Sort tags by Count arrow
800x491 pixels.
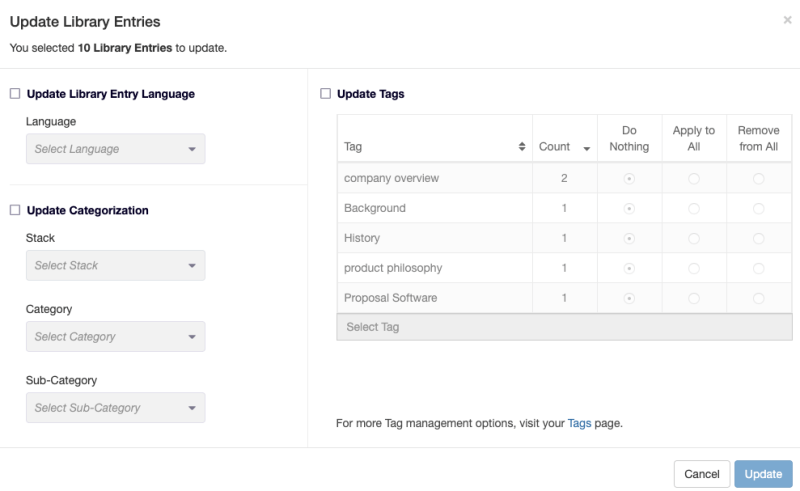tap(587, 147)
